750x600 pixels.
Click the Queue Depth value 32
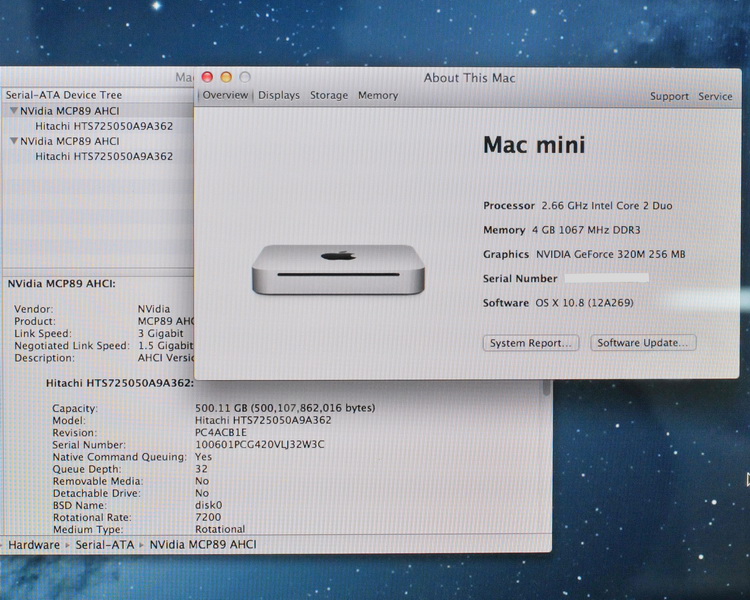click(201, 469)
